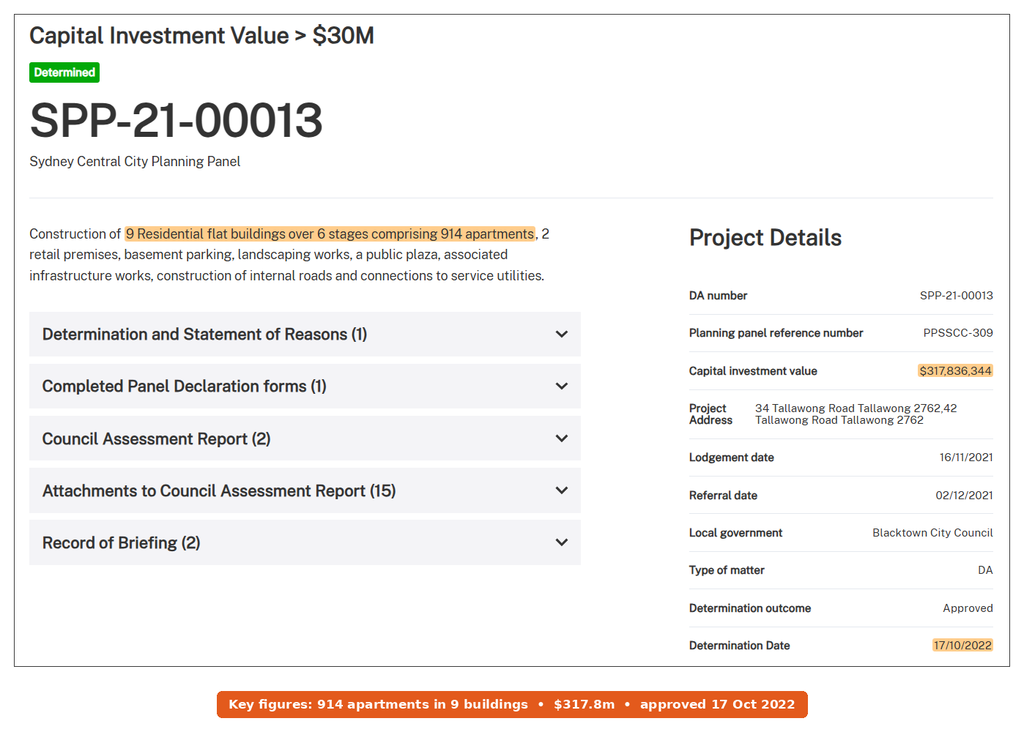The width and height of the screenshot is (1024, 732).
Task: Click the SPP-21-00013 main heading
Action: click(176, 121)
